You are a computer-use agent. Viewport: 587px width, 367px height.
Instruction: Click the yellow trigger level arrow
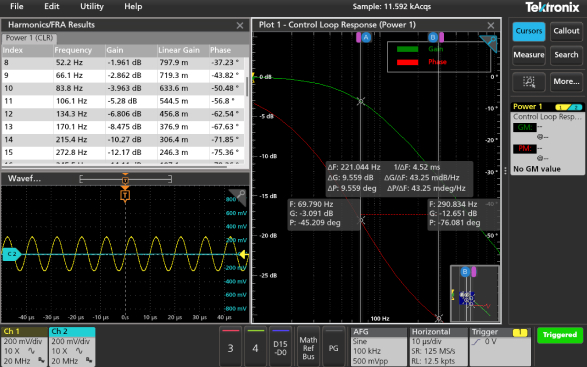point(244,255)
